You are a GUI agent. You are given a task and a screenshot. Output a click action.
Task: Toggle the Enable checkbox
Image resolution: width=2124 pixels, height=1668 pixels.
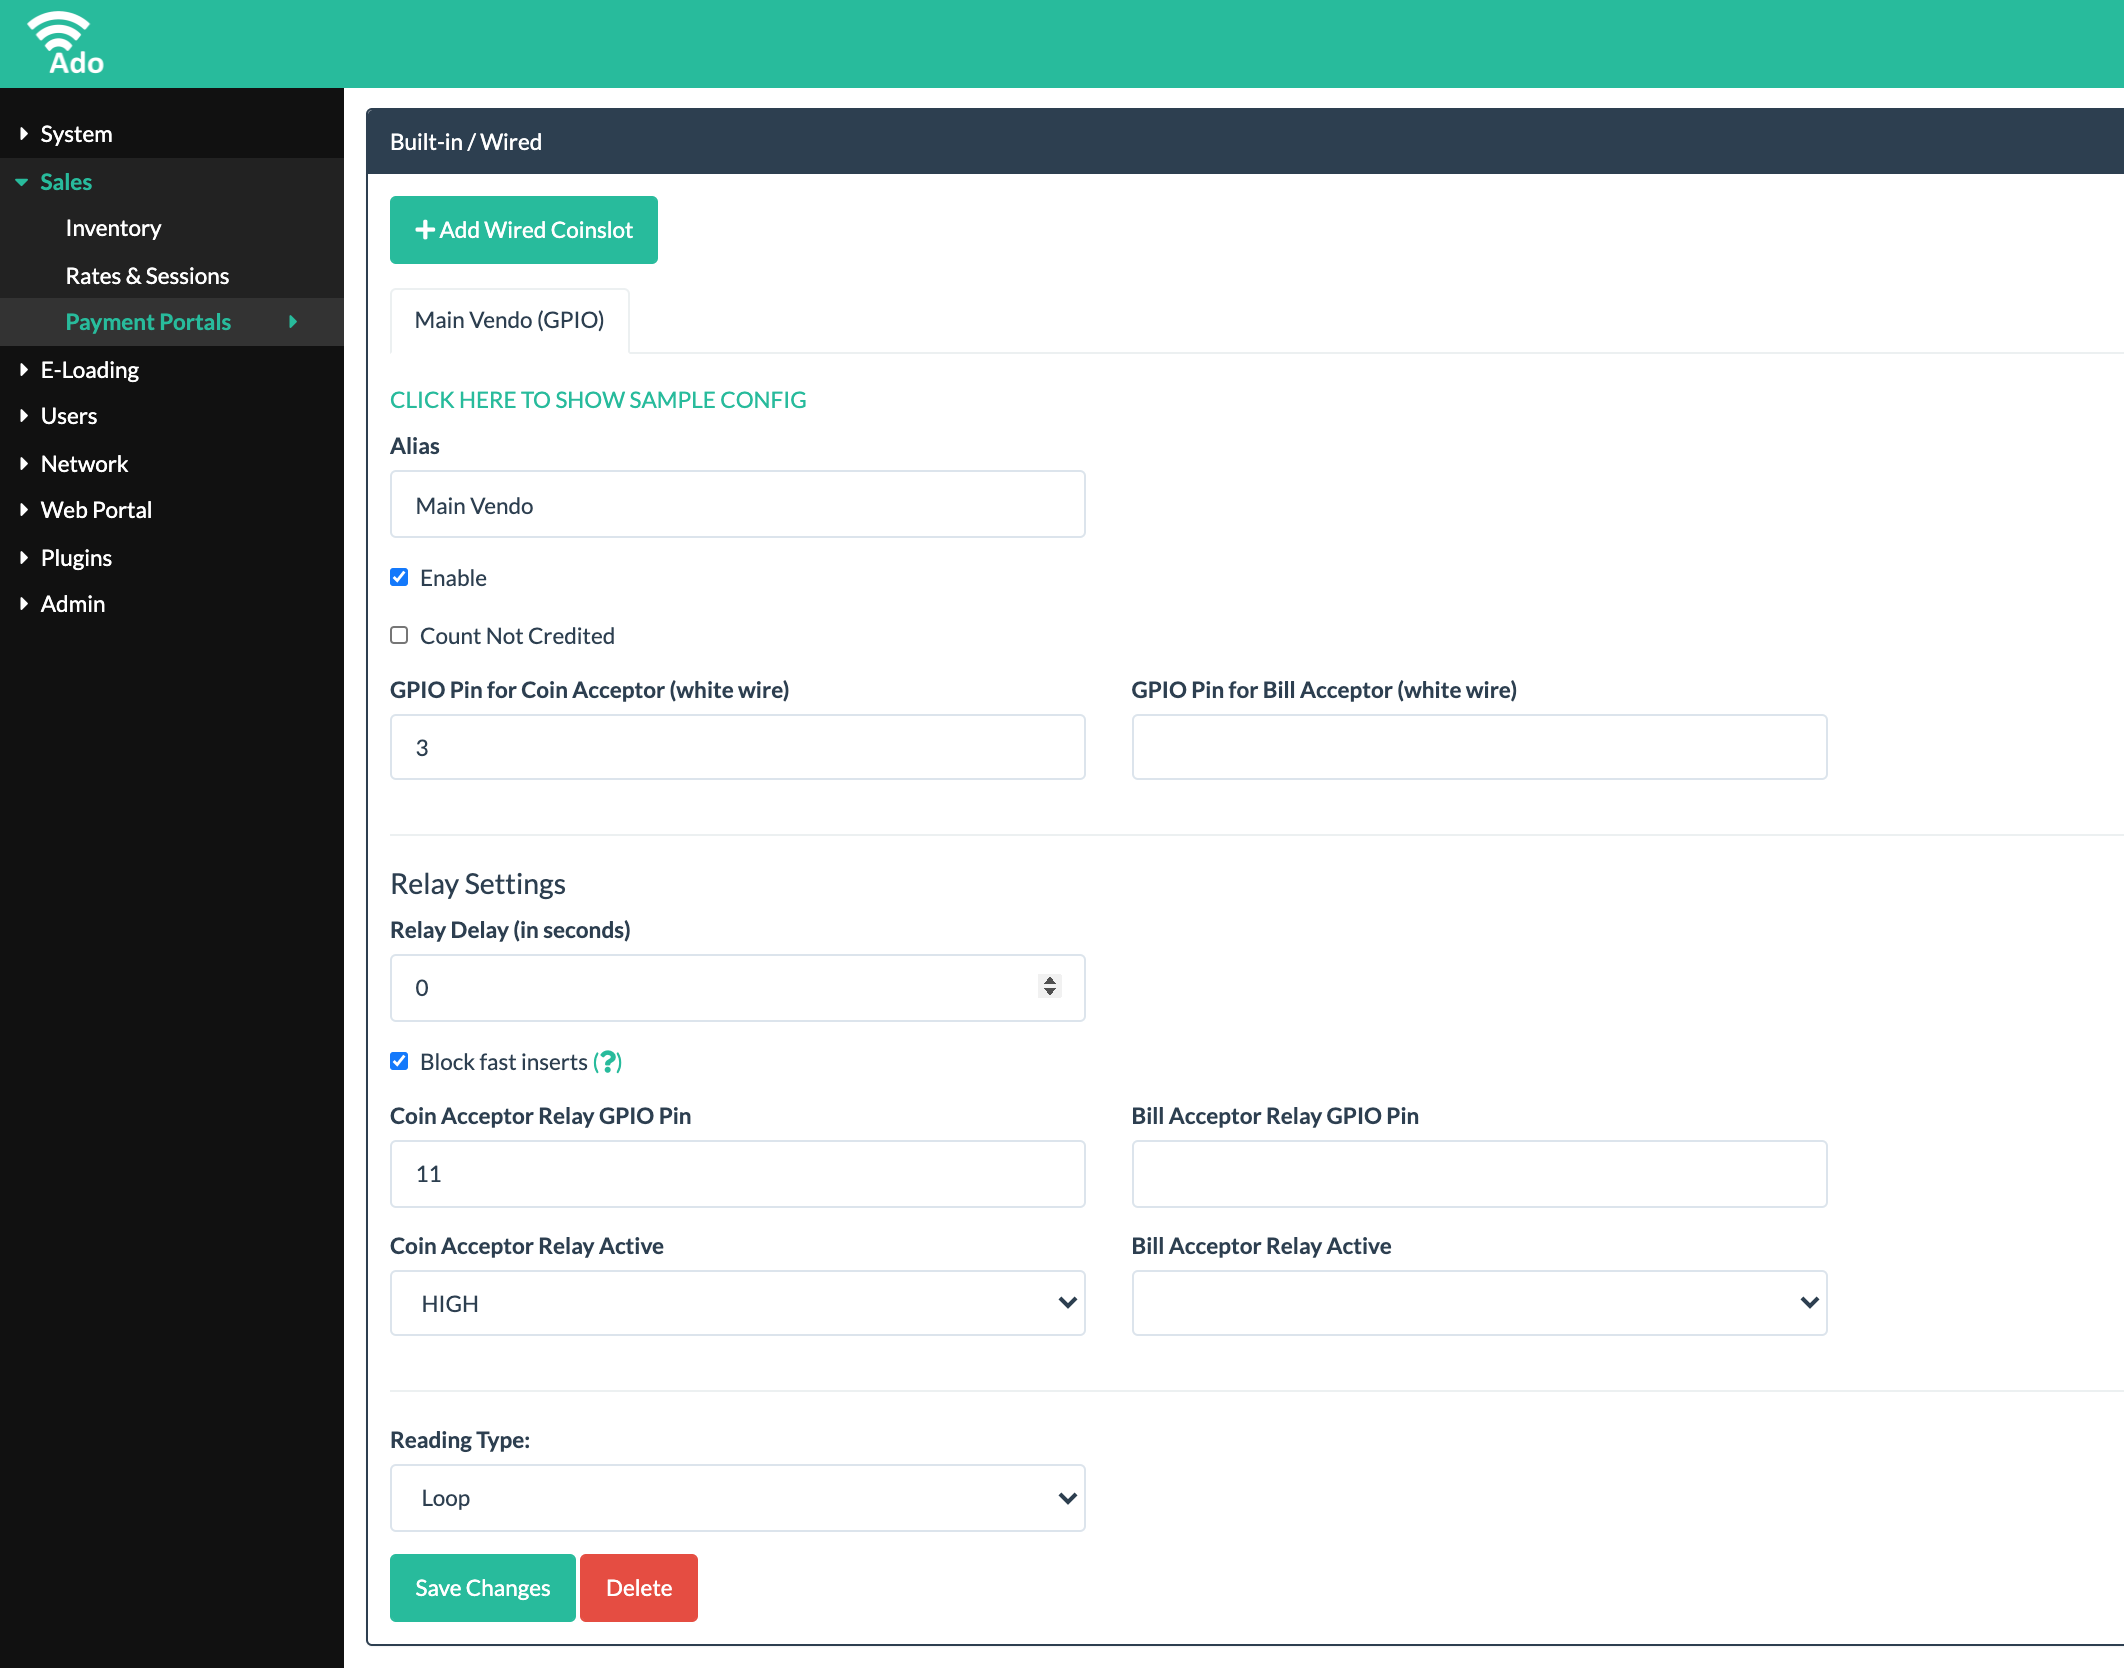[x=399, y=578]
